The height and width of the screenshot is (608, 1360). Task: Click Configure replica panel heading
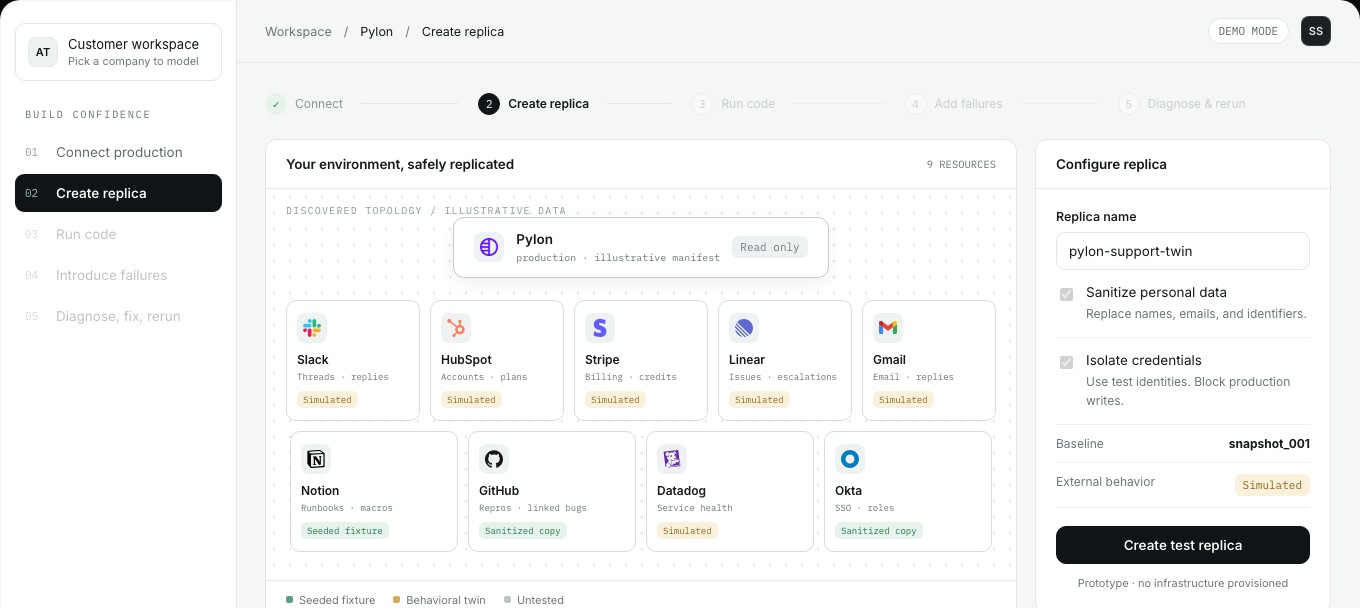[x=1111, y=164]
